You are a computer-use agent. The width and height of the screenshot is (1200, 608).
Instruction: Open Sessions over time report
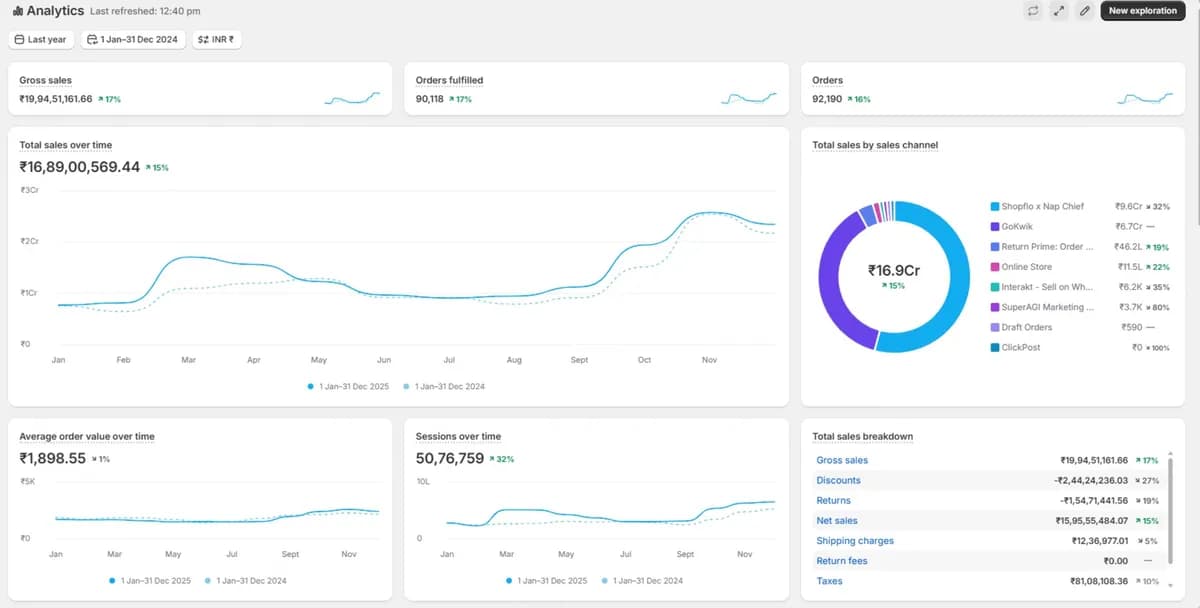[458, 436]
